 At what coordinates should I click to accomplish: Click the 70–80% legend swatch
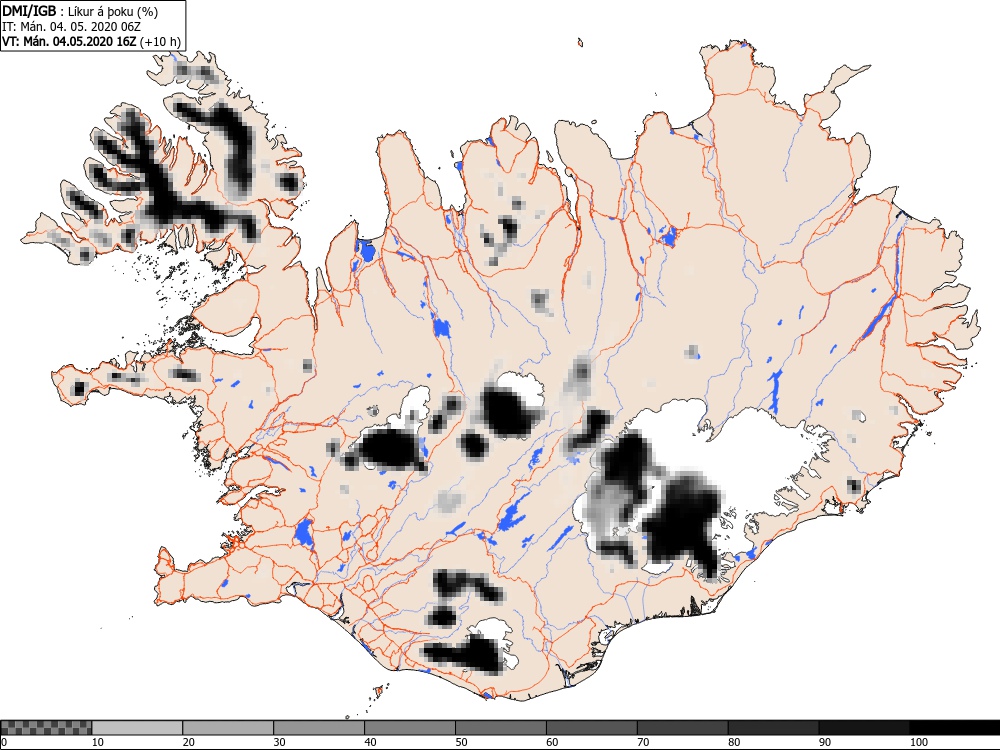(682, 728)
